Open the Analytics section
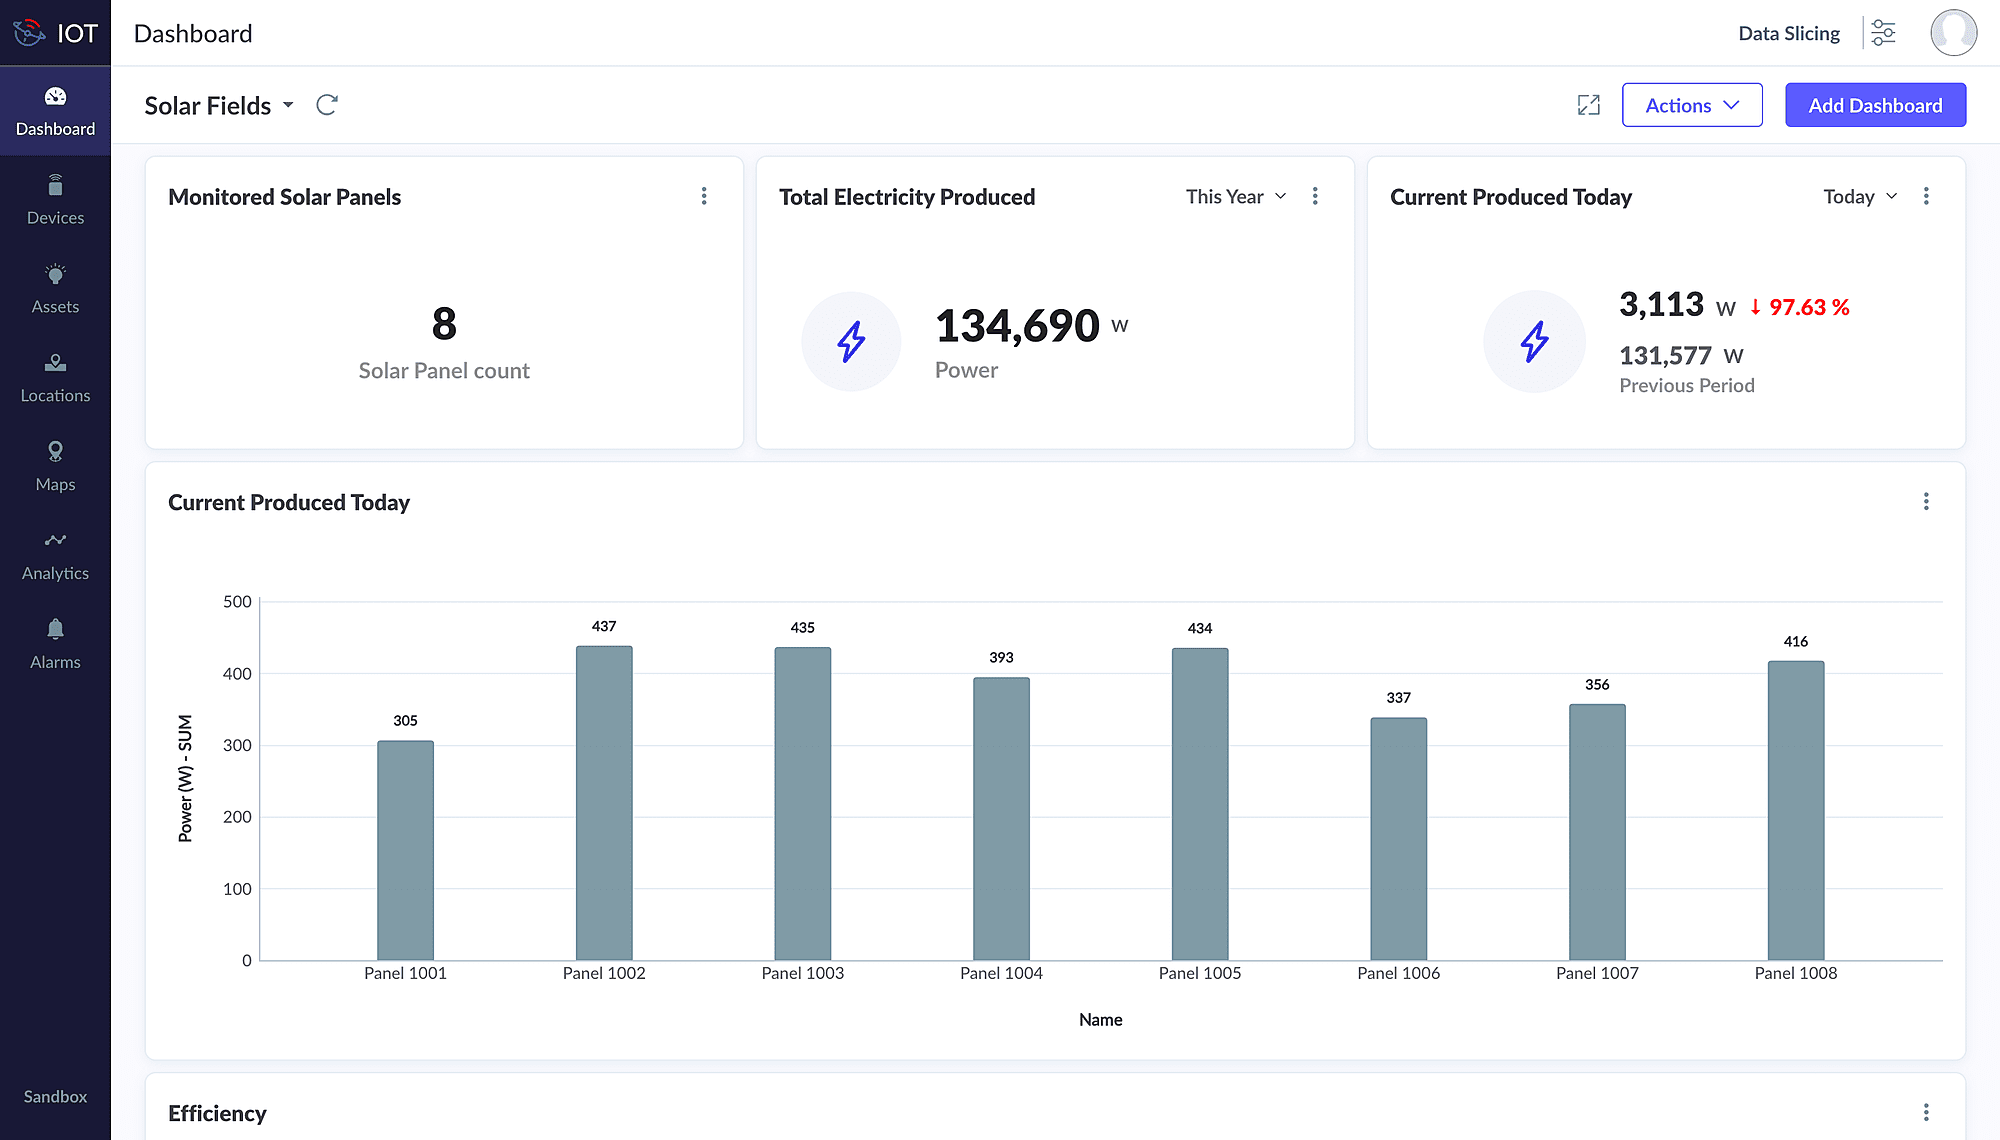The image size is (2000, 1140). pyautogui.click(x=55, y=555)
